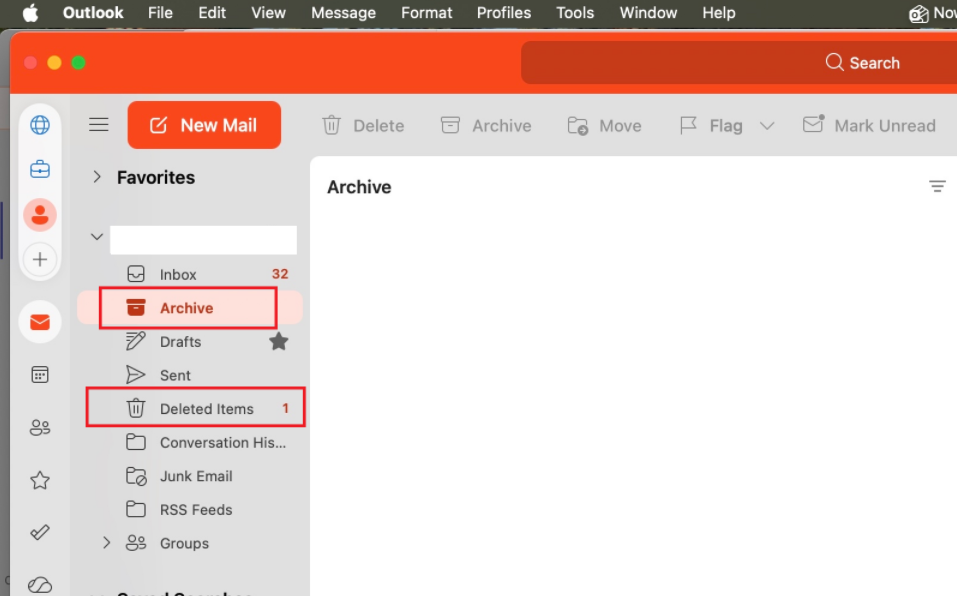Image resolution: width=957 pixels, height=596 pixels.
Task: Click the Delete toolbar button
Action: (x=363, y=125)
